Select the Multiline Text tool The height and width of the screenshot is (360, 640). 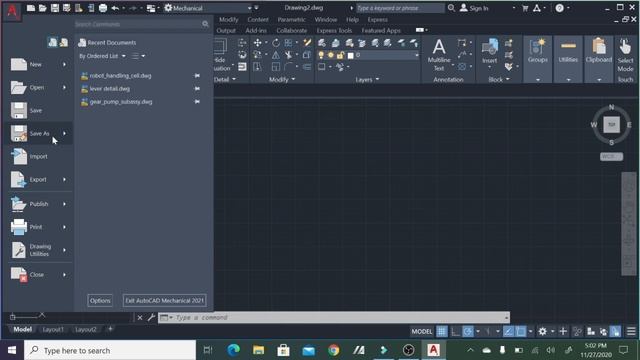point(439,54)
